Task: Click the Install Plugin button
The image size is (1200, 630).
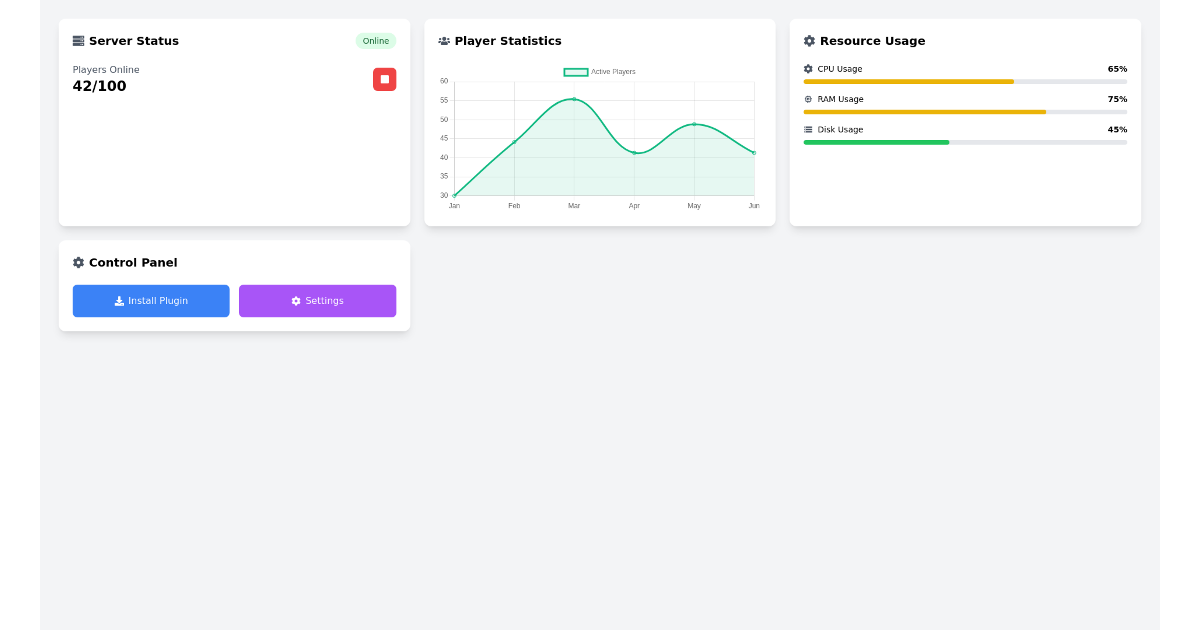Action: (x=151, y=300)
